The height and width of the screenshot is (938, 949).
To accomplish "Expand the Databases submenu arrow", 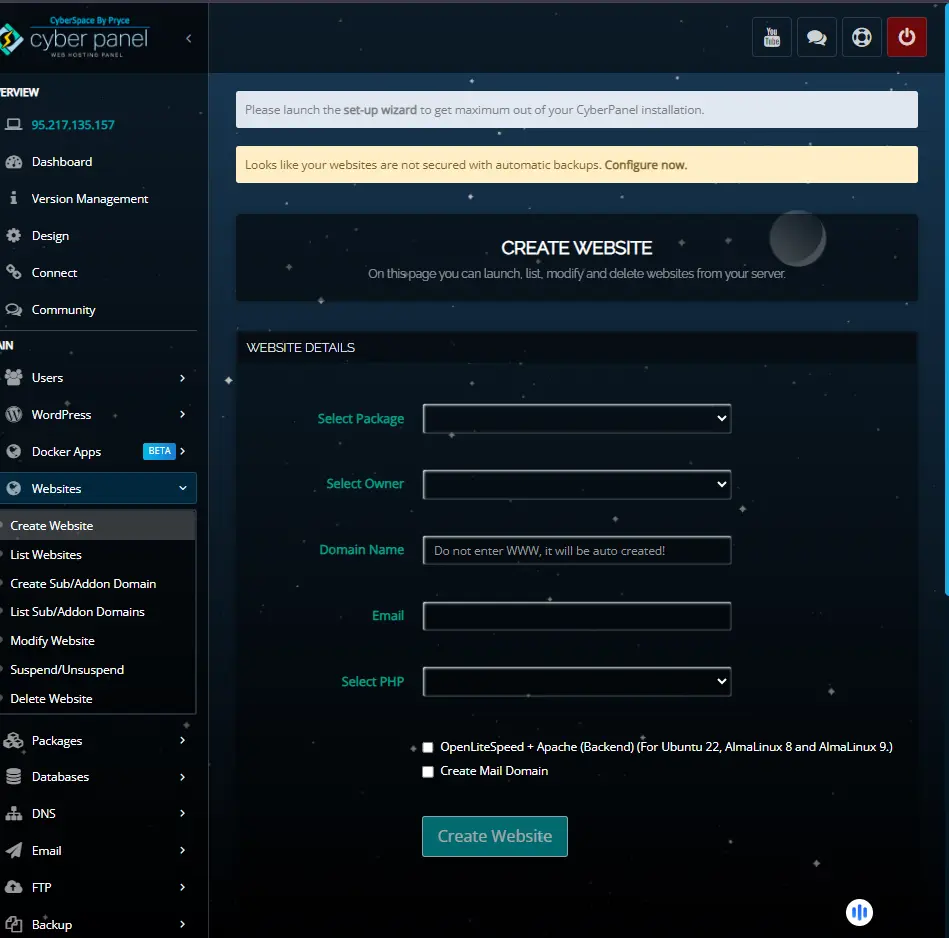I will point(182,776).
